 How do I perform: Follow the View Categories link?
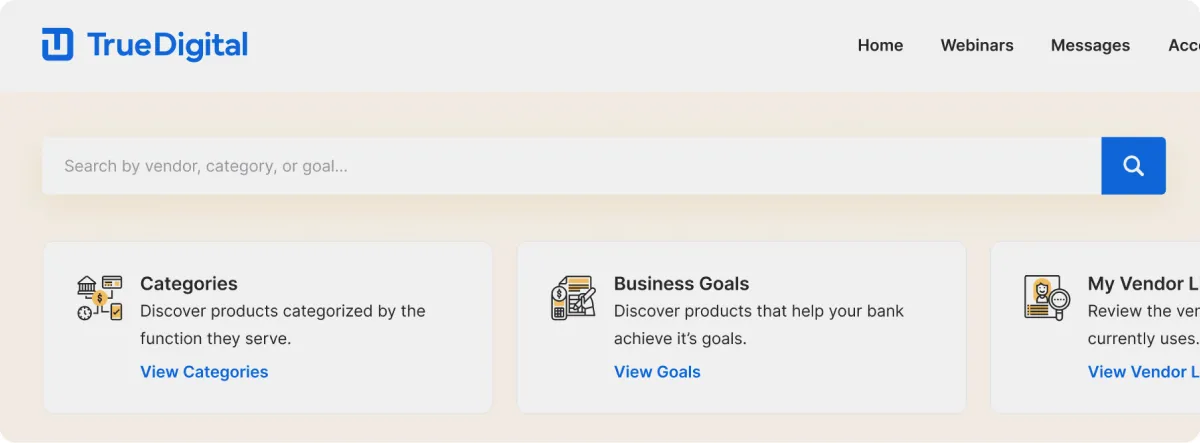click(x=204, y=372)
